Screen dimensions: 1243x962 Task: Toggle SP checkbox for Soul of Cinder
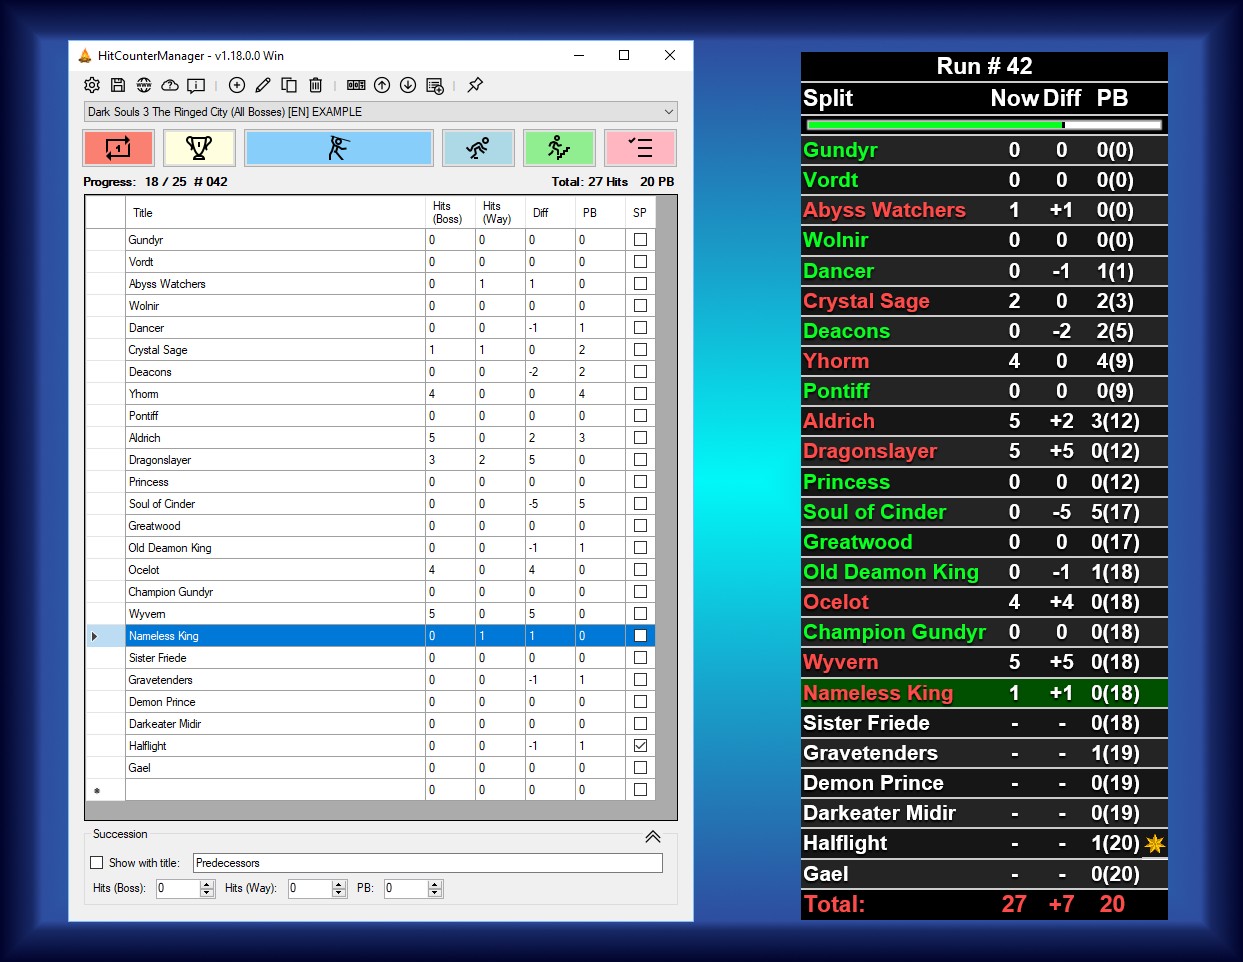point(640,504)
